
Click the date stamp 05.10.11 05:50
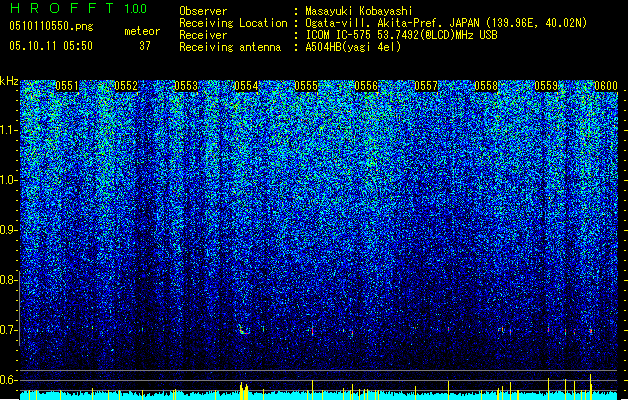tap(51, 46)
